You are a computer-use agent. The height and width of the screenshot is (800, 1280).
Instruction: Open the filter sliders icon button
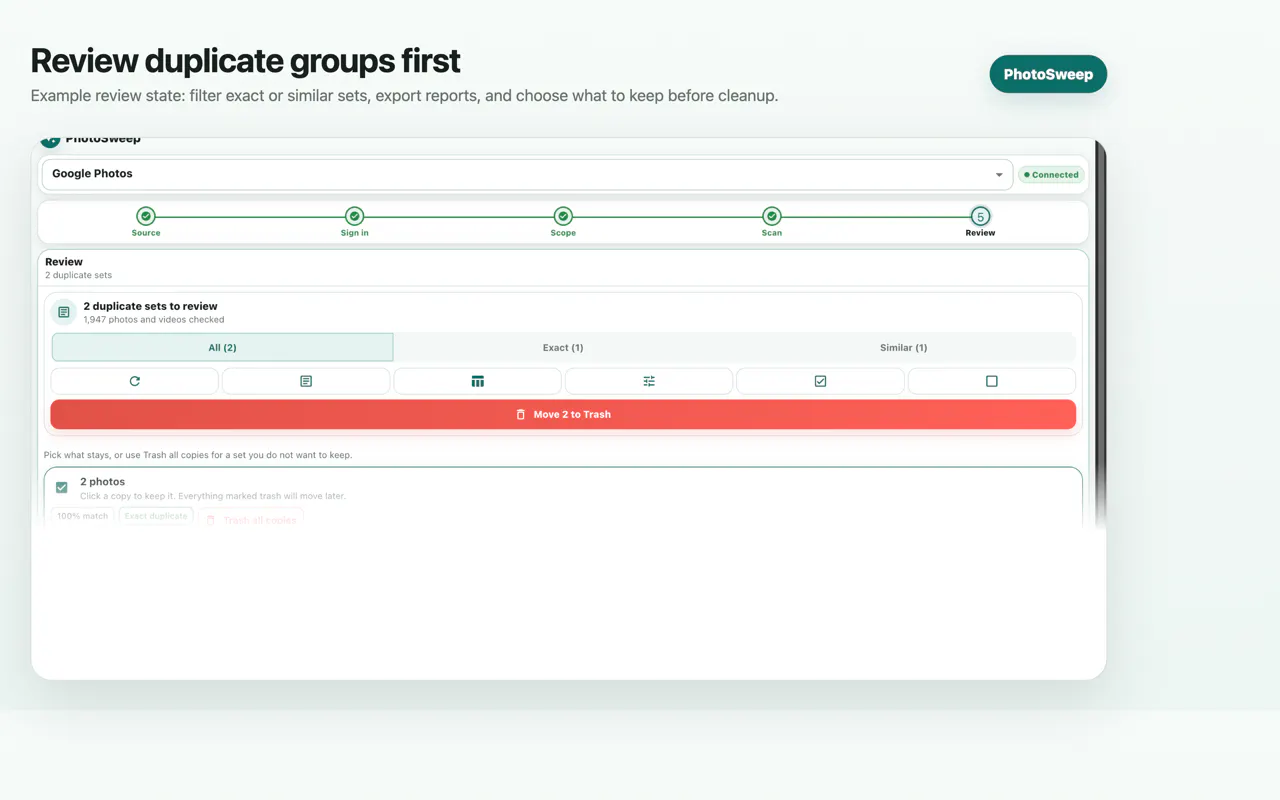[x=649, y=381]
